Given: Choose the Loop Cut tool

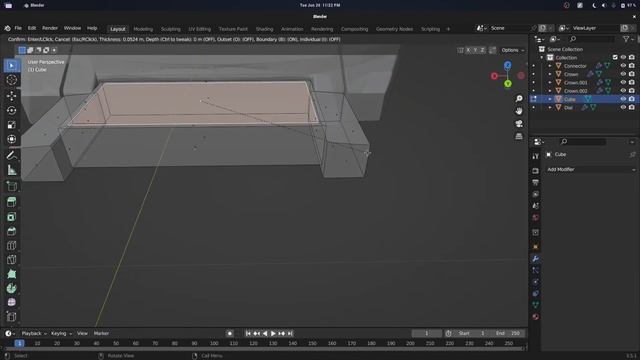Looking at the screenshot, I should tap(11, 245).
